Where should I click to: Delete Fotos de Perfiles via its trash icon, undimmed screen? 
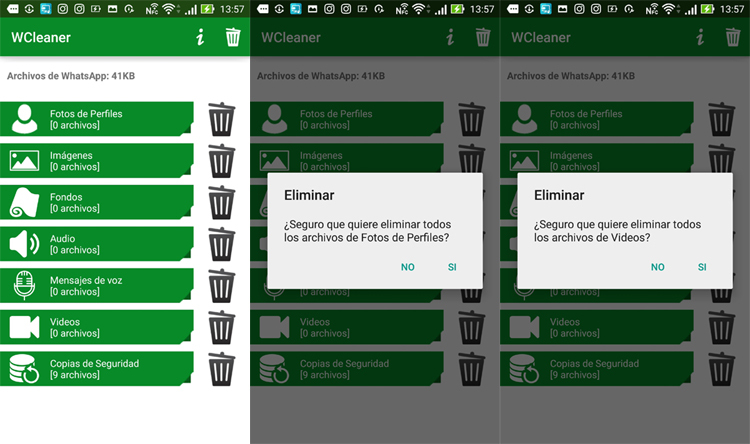click(222, 119)
